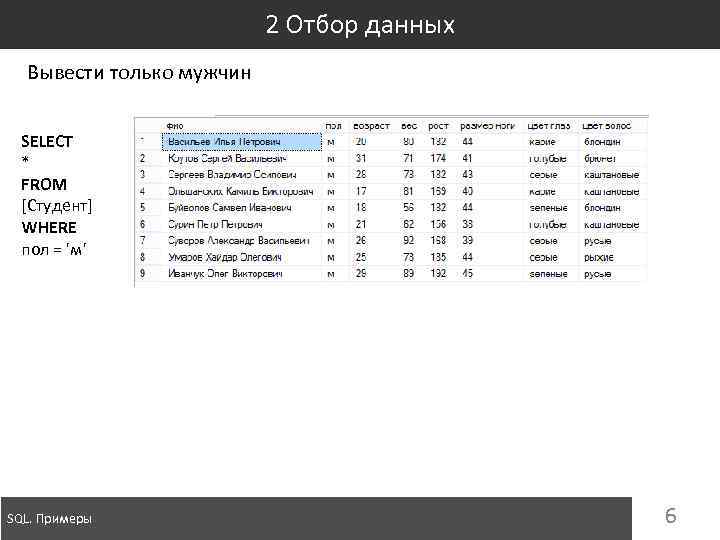720x540 pixels.
Task: Click 'брюнет' hair color cell
Action: coord(600,158)
